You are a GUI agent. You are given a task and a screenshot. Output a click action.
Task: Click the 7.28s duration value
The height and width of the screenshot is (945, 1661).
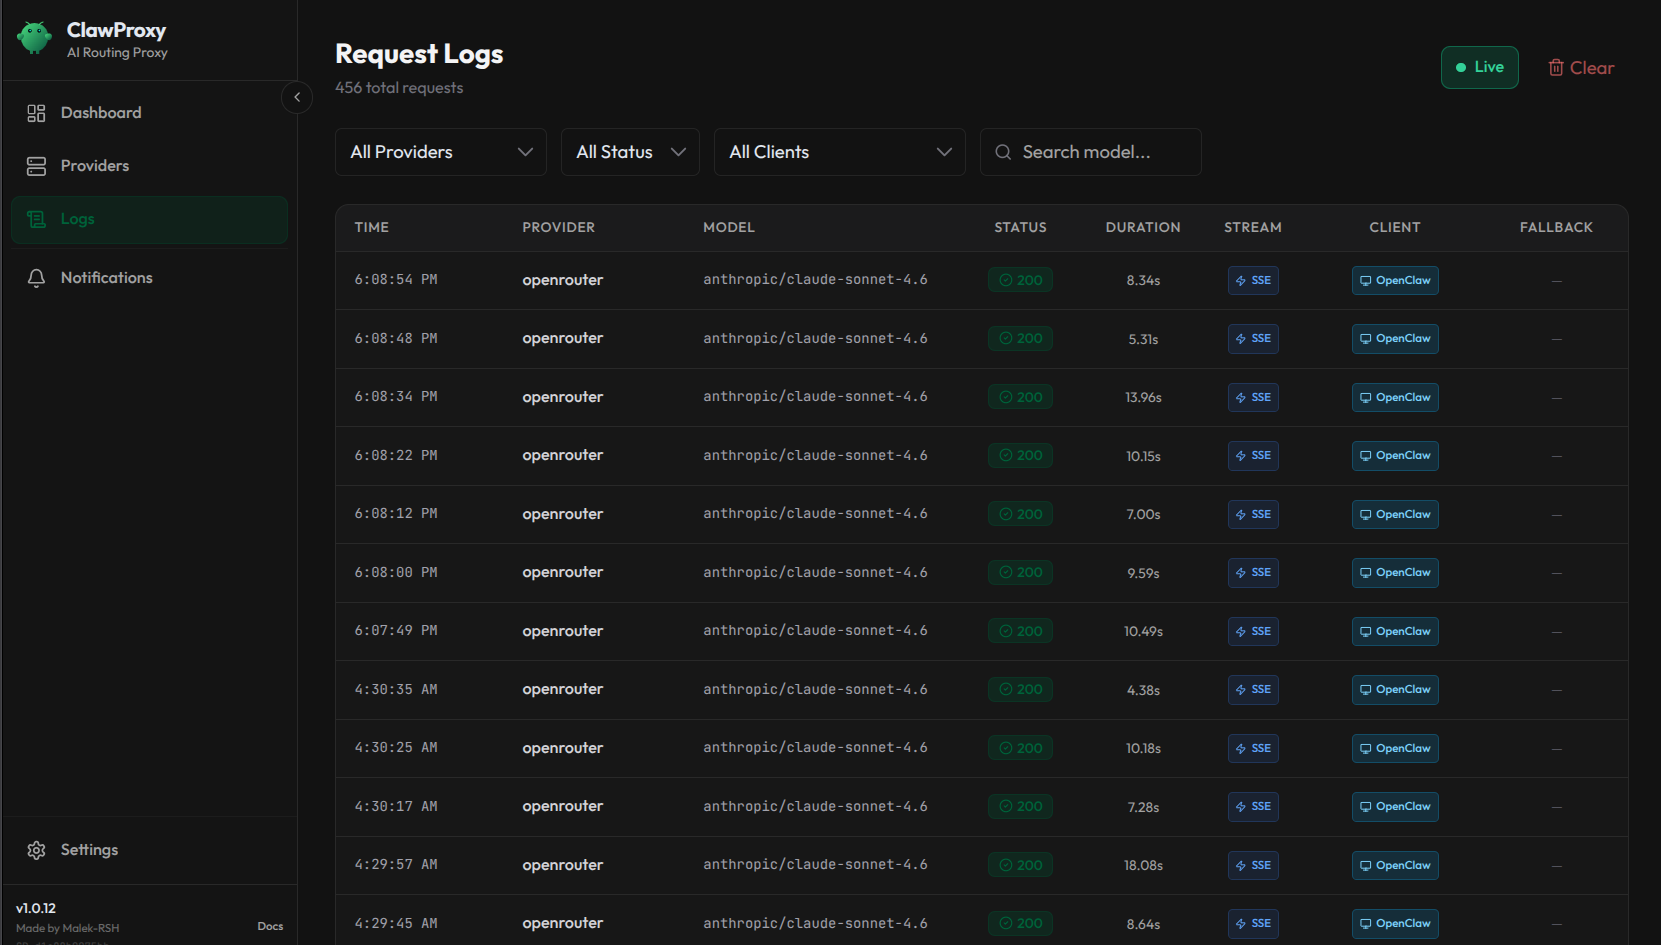coord(1143,806)
